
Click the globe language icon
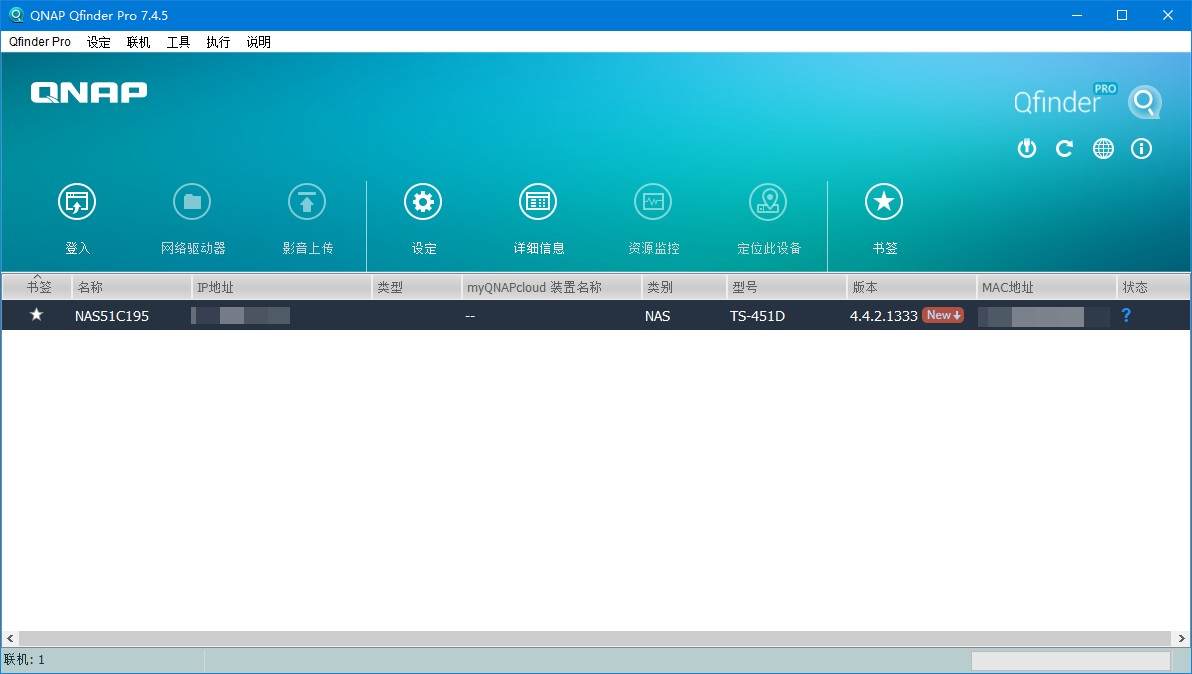(1103, 149)
